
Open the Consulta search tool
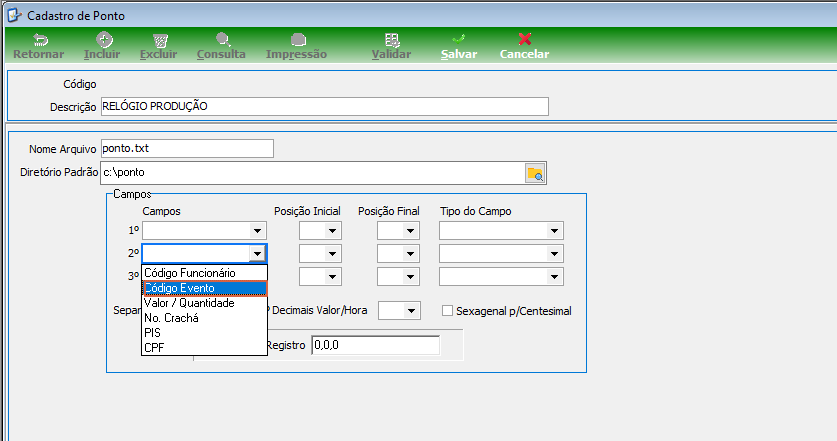coord(223,40)
